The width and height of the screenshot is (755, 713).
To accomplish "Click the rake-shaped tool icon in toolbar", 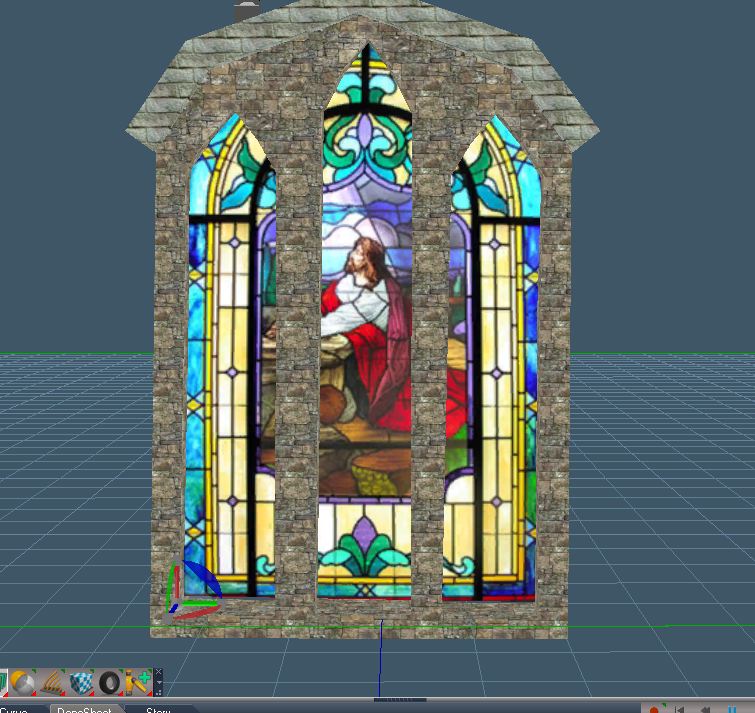I will [52, 682].
